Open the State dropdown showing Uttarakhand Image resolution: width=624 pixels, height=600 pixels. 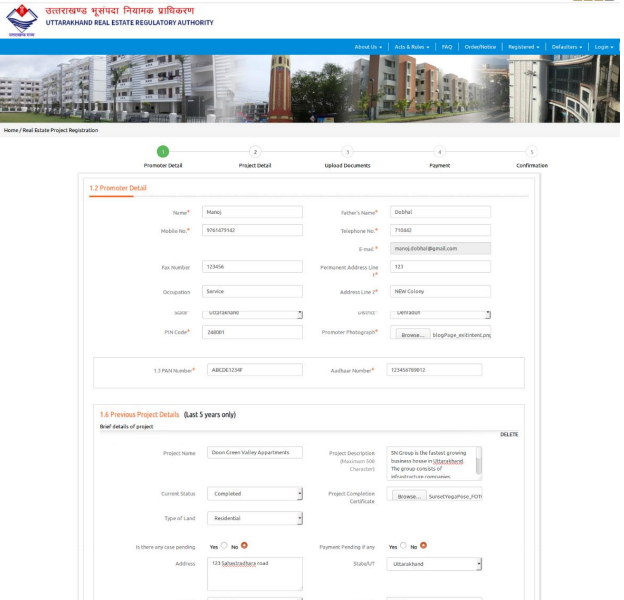tap(252, 314)
